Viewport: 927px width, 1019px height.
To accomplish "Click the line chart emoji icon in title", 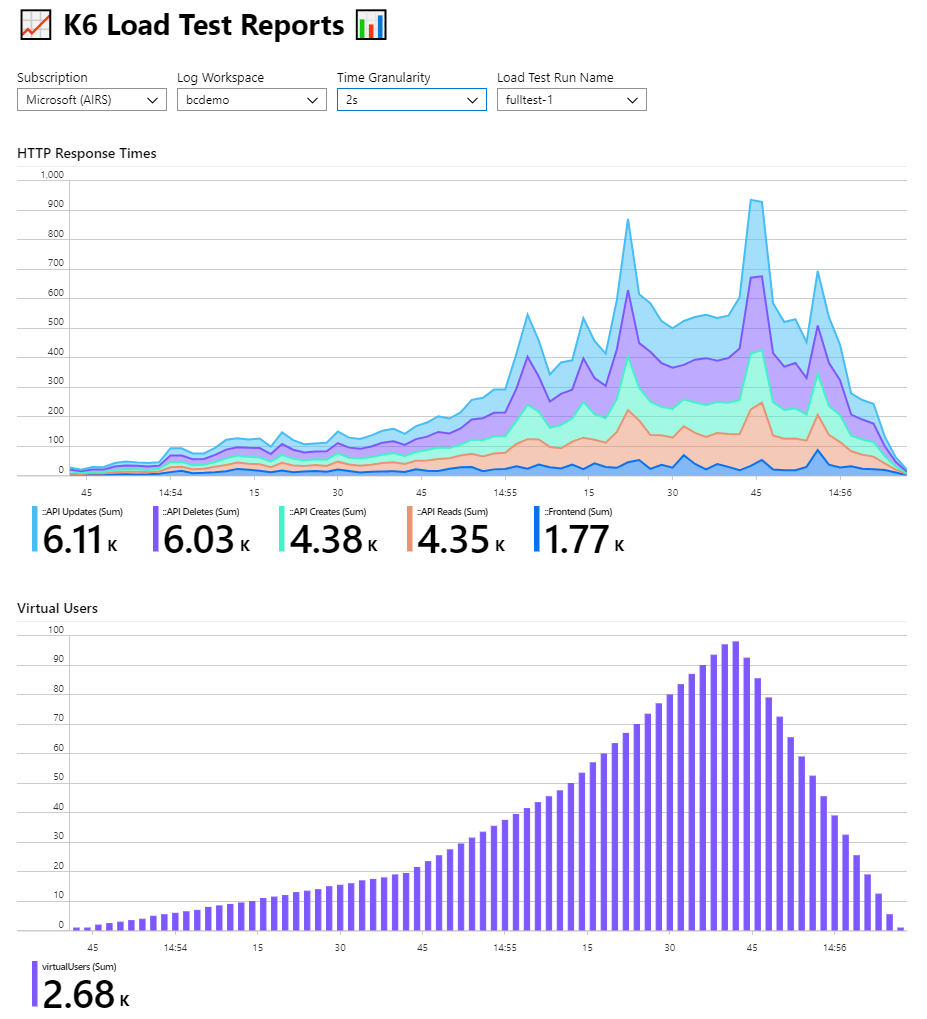I will pyautogui.click(x=35, y=26).
